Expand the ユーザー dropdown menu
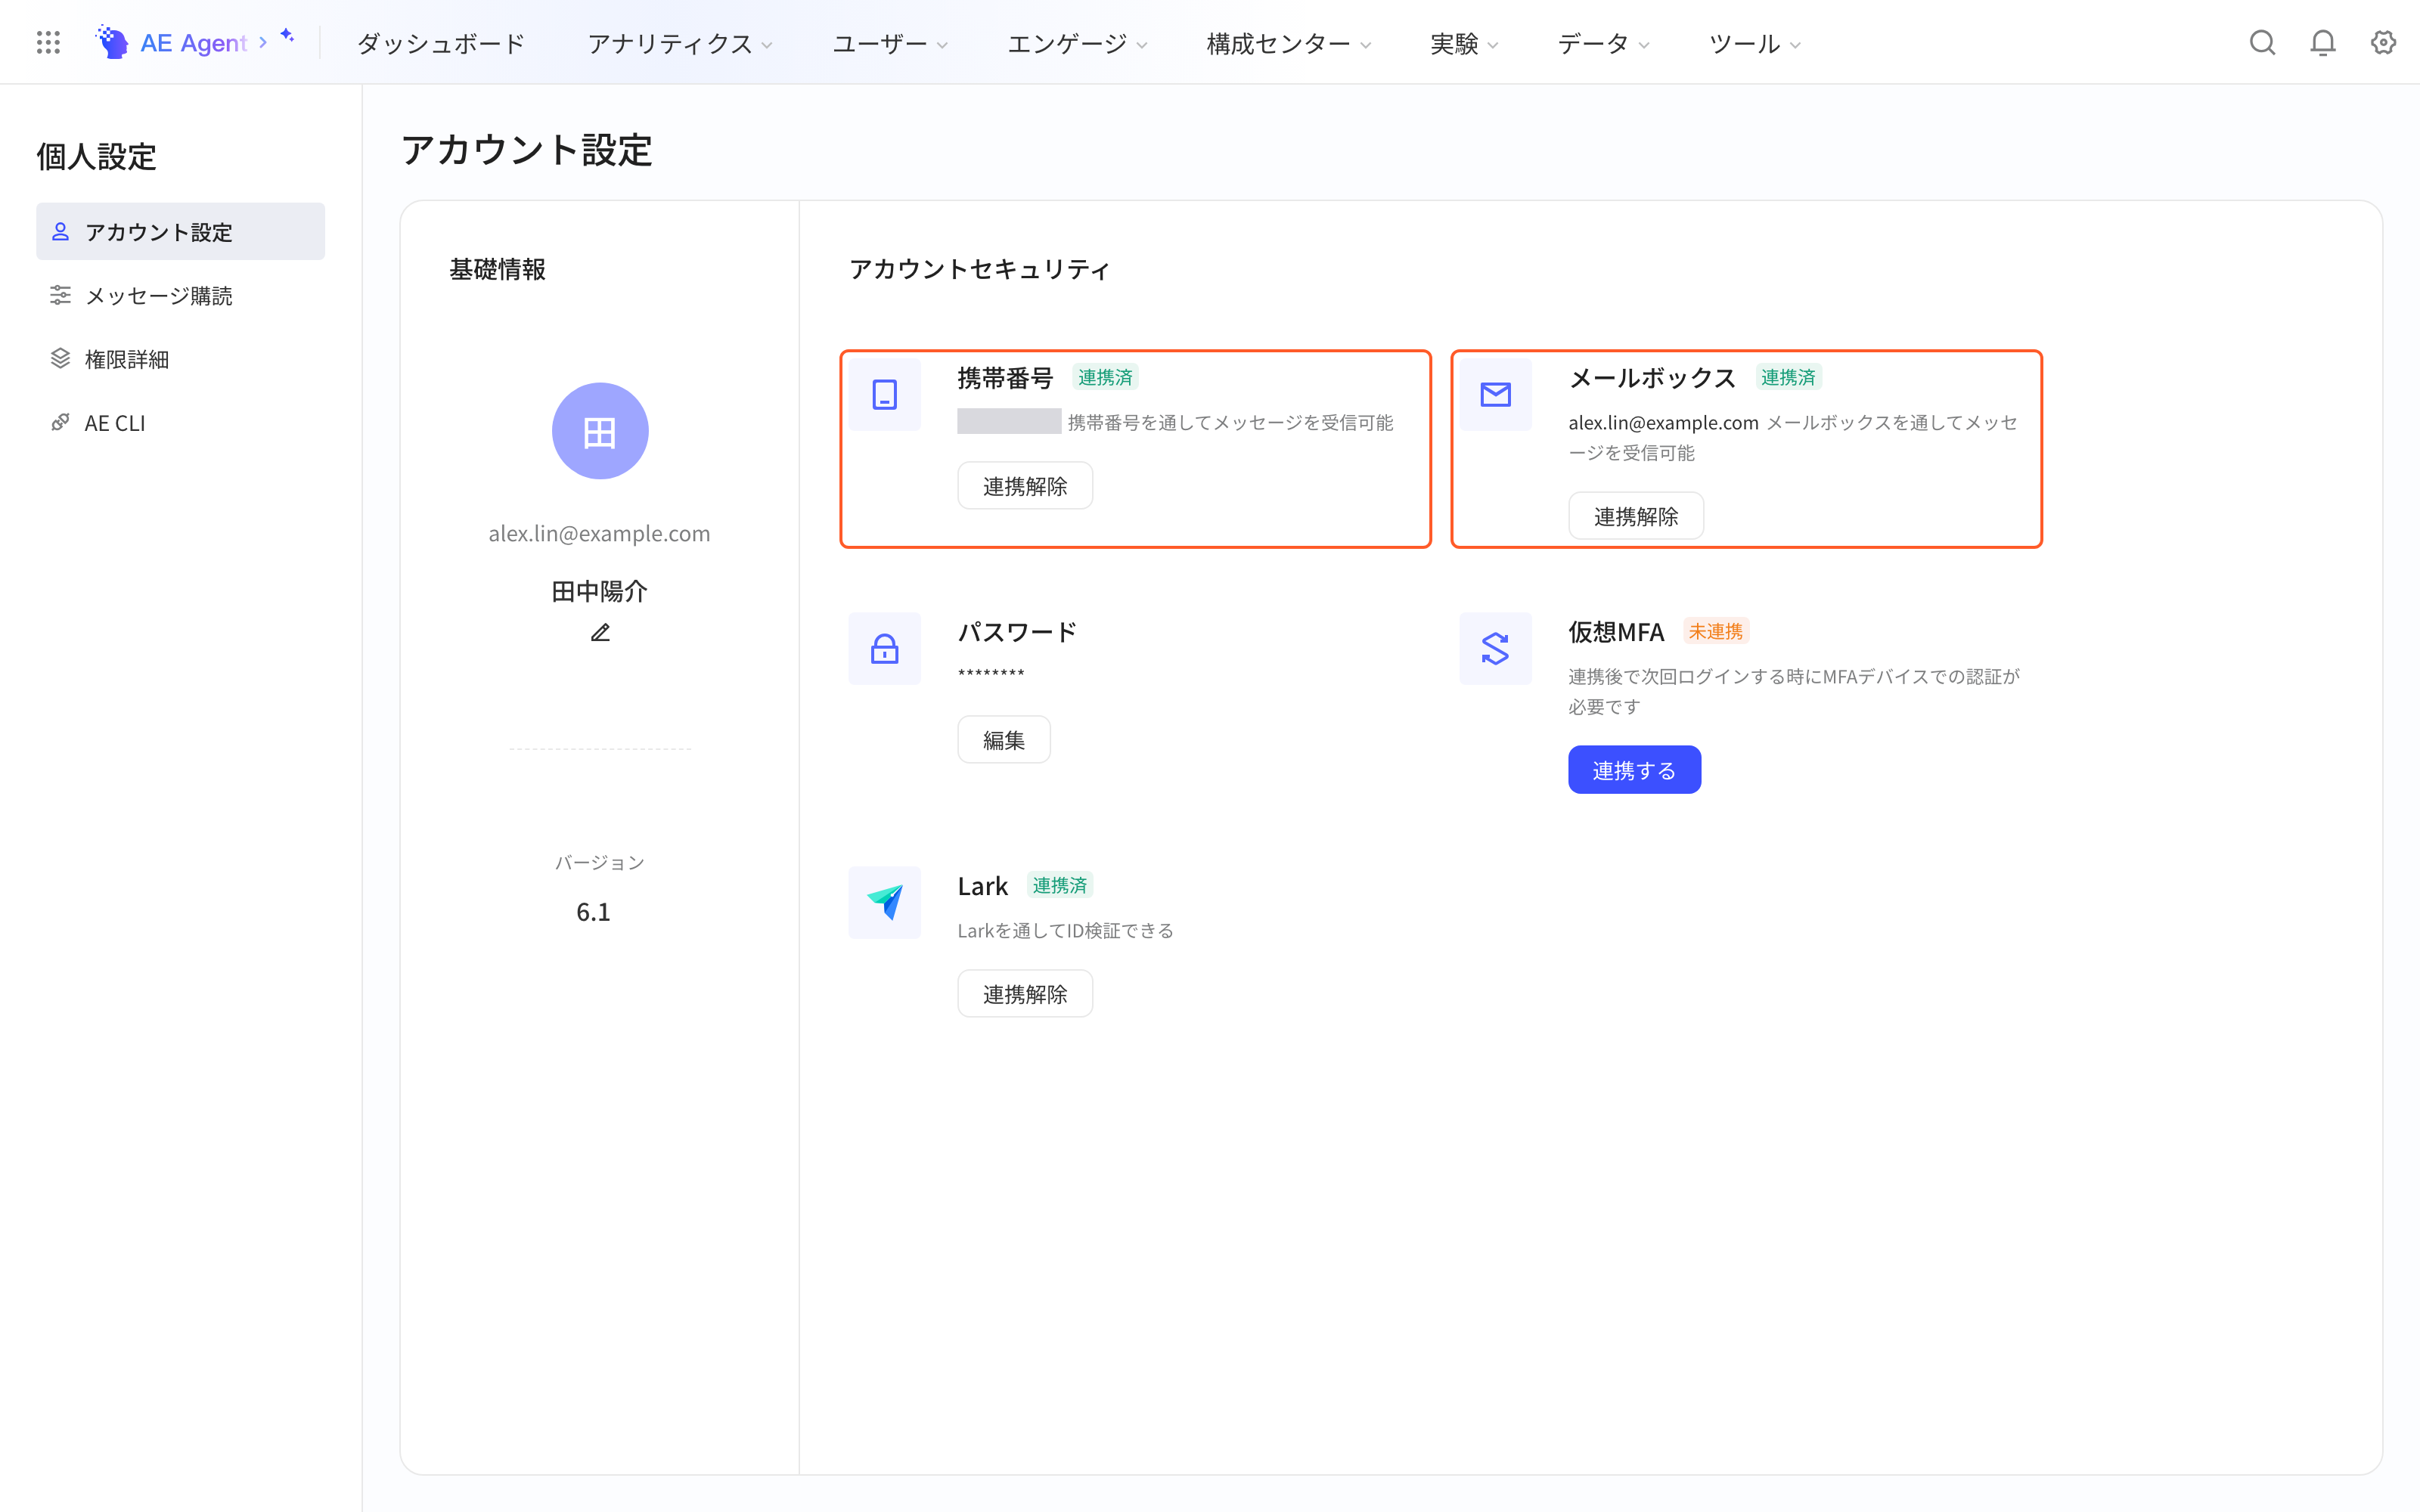 click(x=890, y=43)
